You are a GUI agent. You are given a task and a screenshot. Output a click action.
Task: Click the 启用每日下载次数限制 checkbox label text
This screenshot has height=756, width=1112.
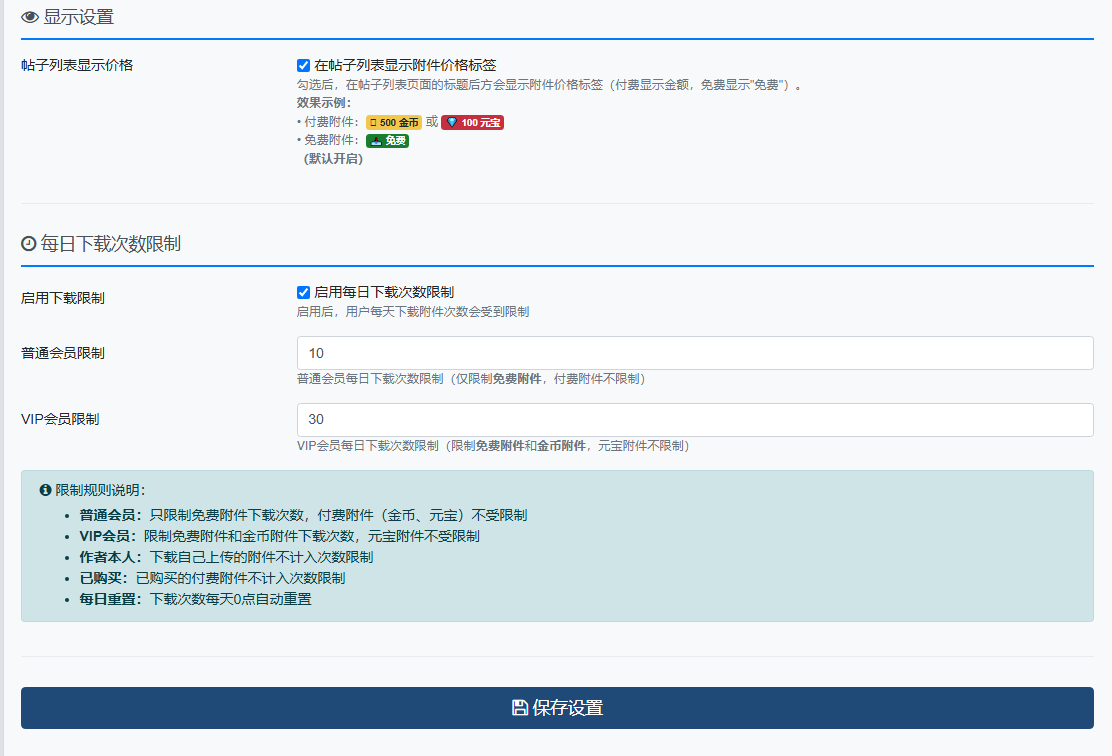[x=384, y=292]
